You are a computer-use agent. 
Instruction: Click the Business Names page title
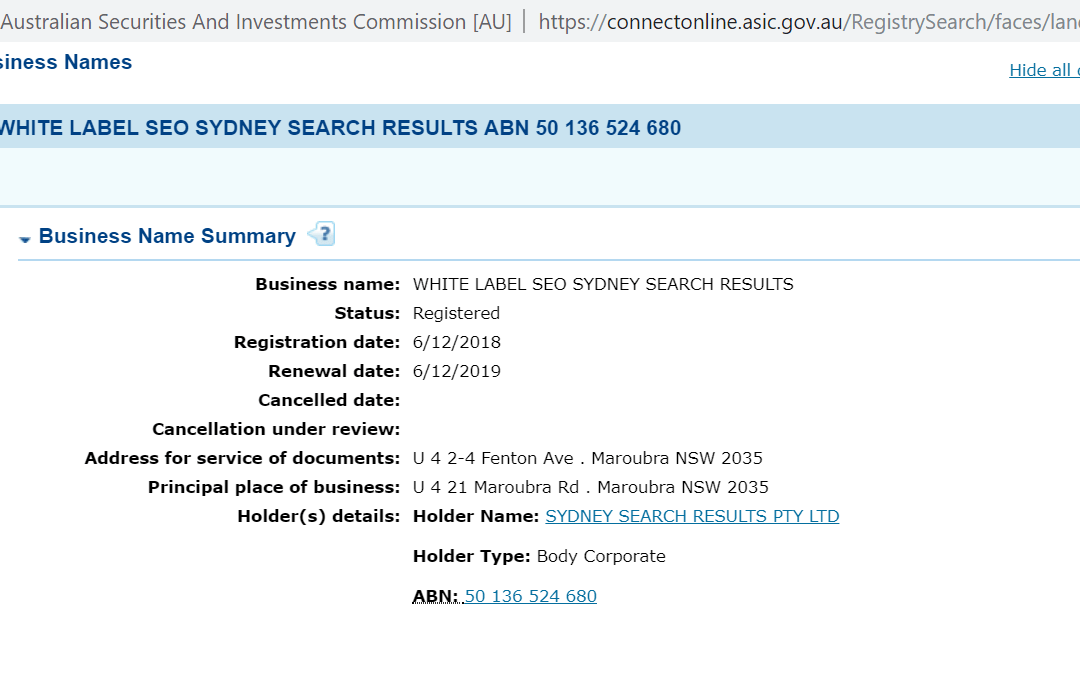[x=66, y=62]
